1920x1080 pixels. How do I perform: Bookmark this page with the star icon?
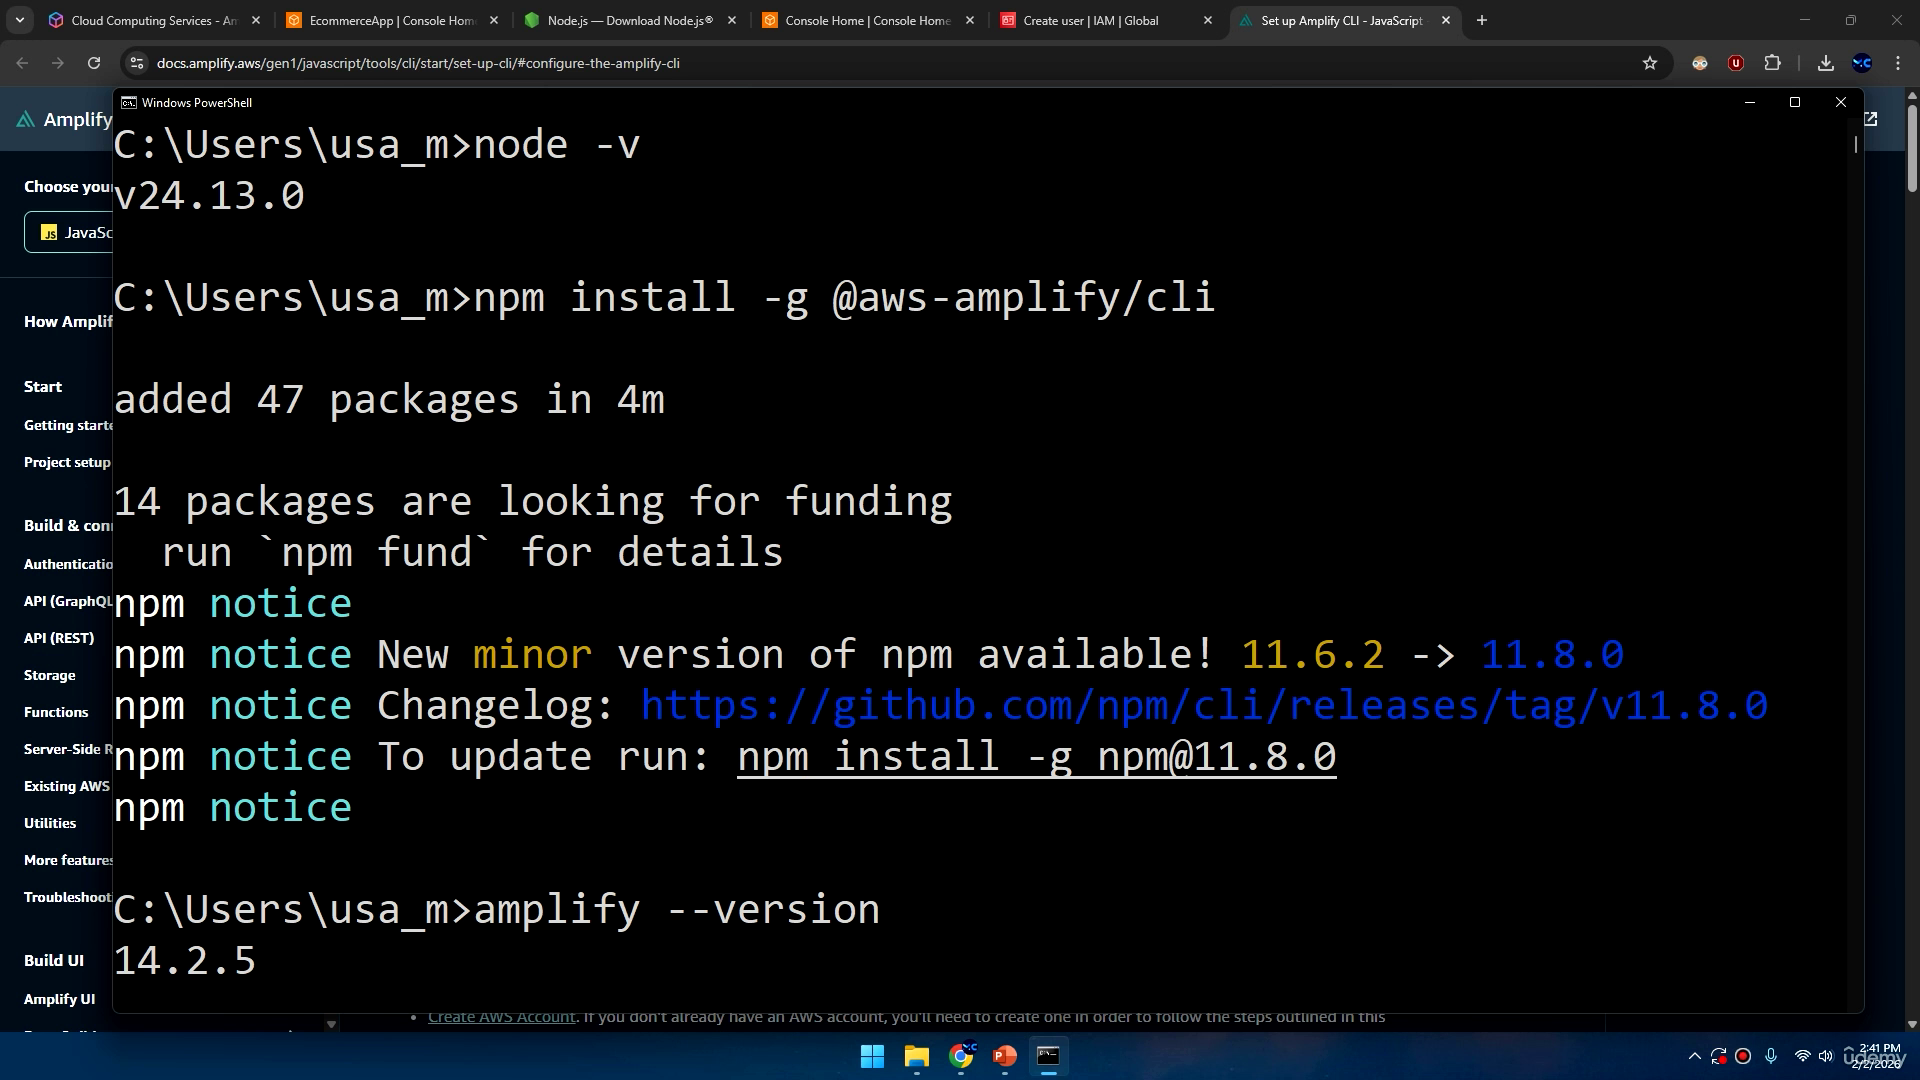tap(1650, 63)
